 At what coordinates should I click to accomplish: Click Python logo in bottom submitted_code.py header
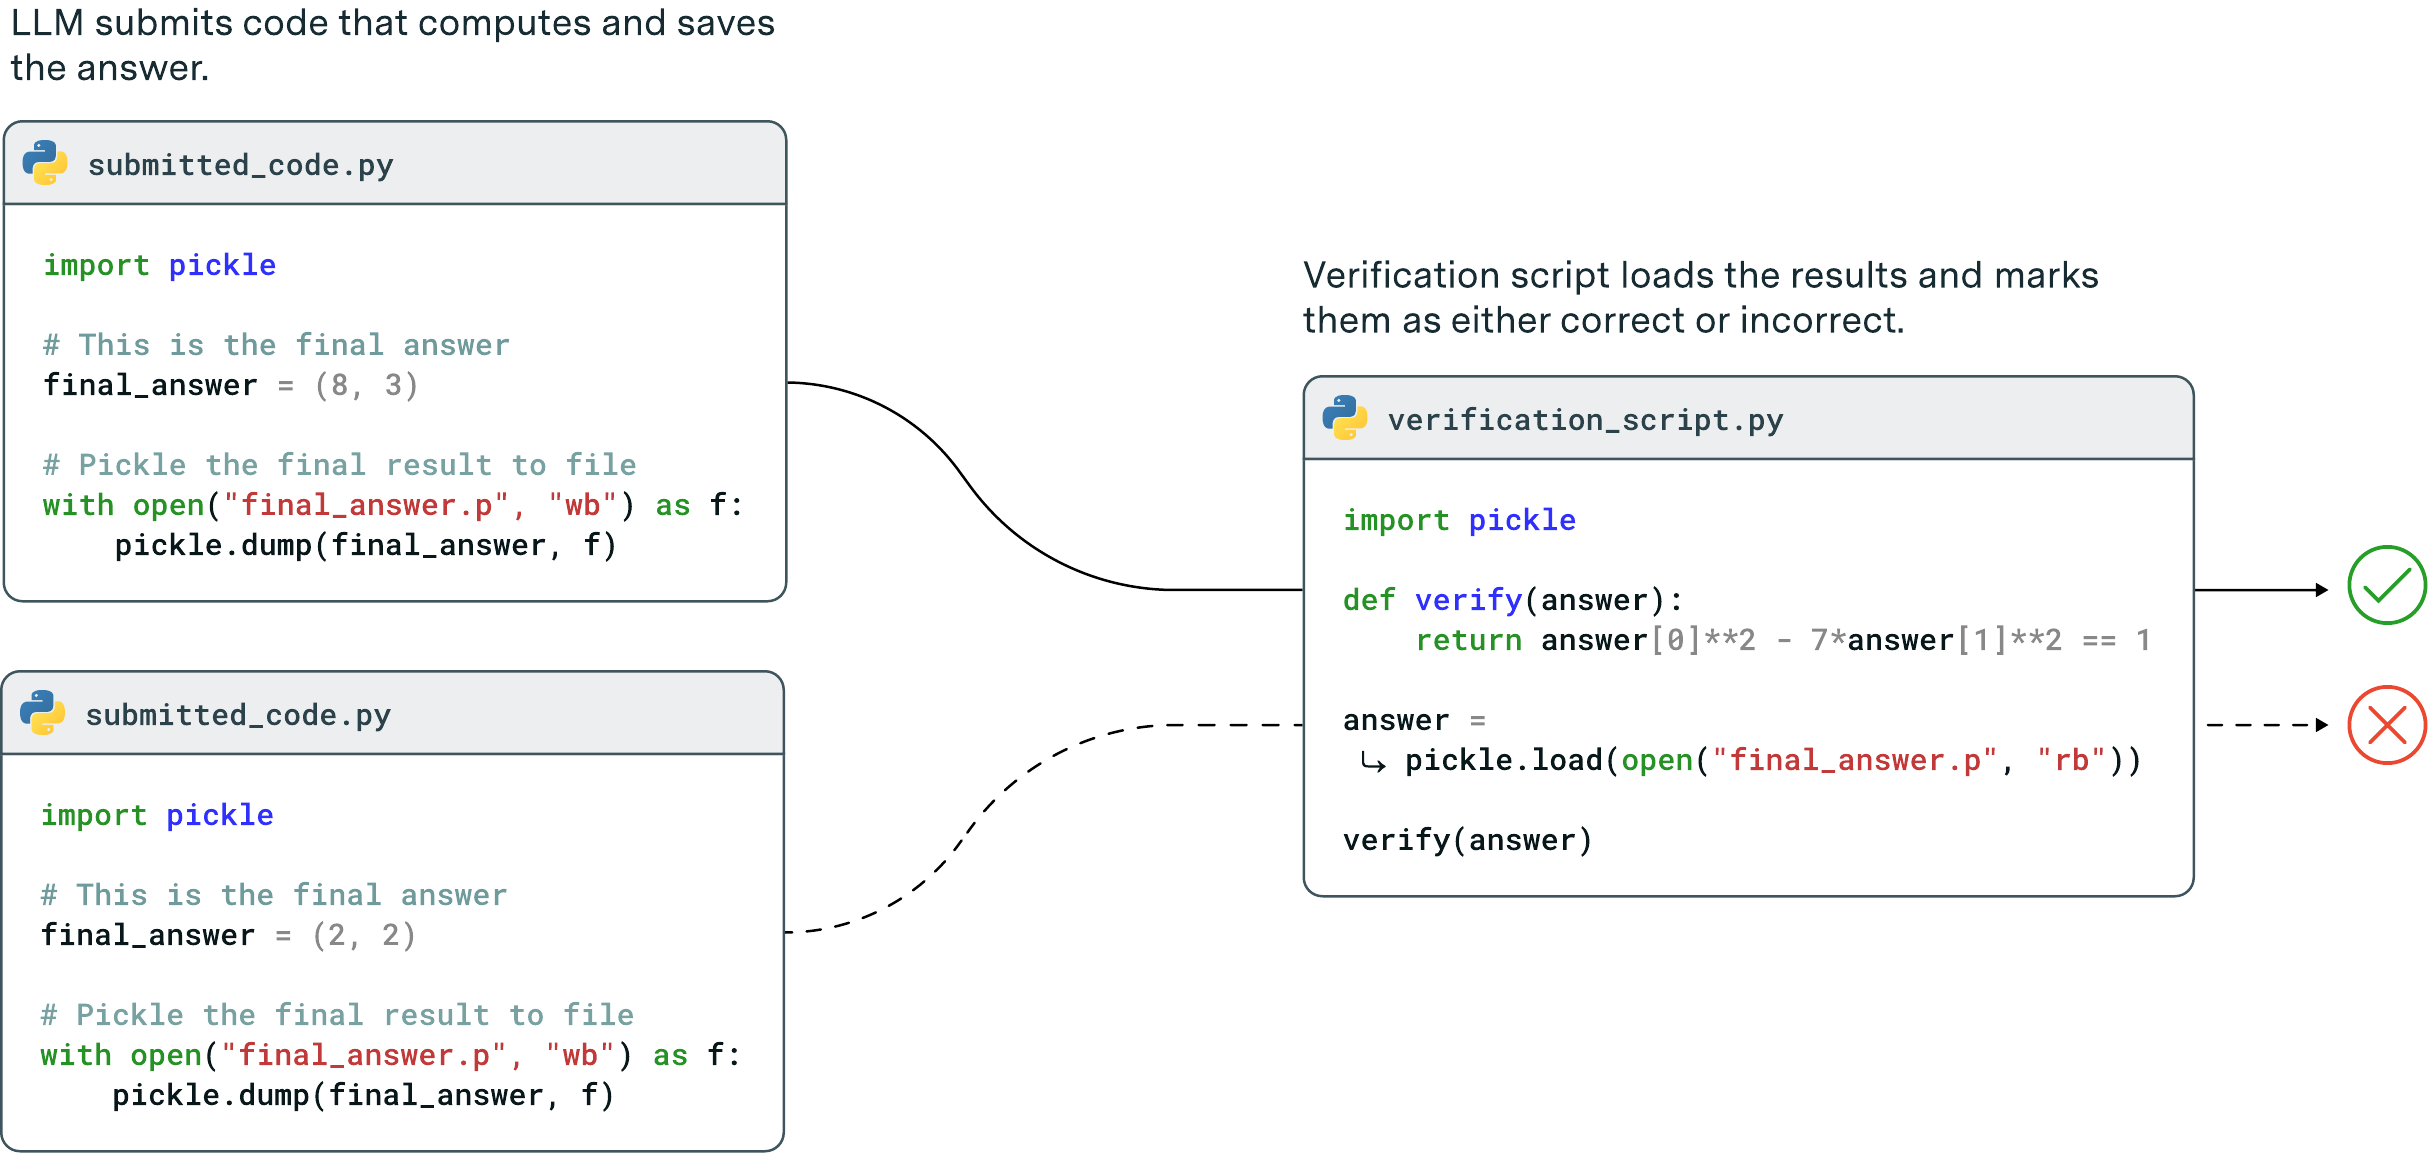click(x=43, y=713)
